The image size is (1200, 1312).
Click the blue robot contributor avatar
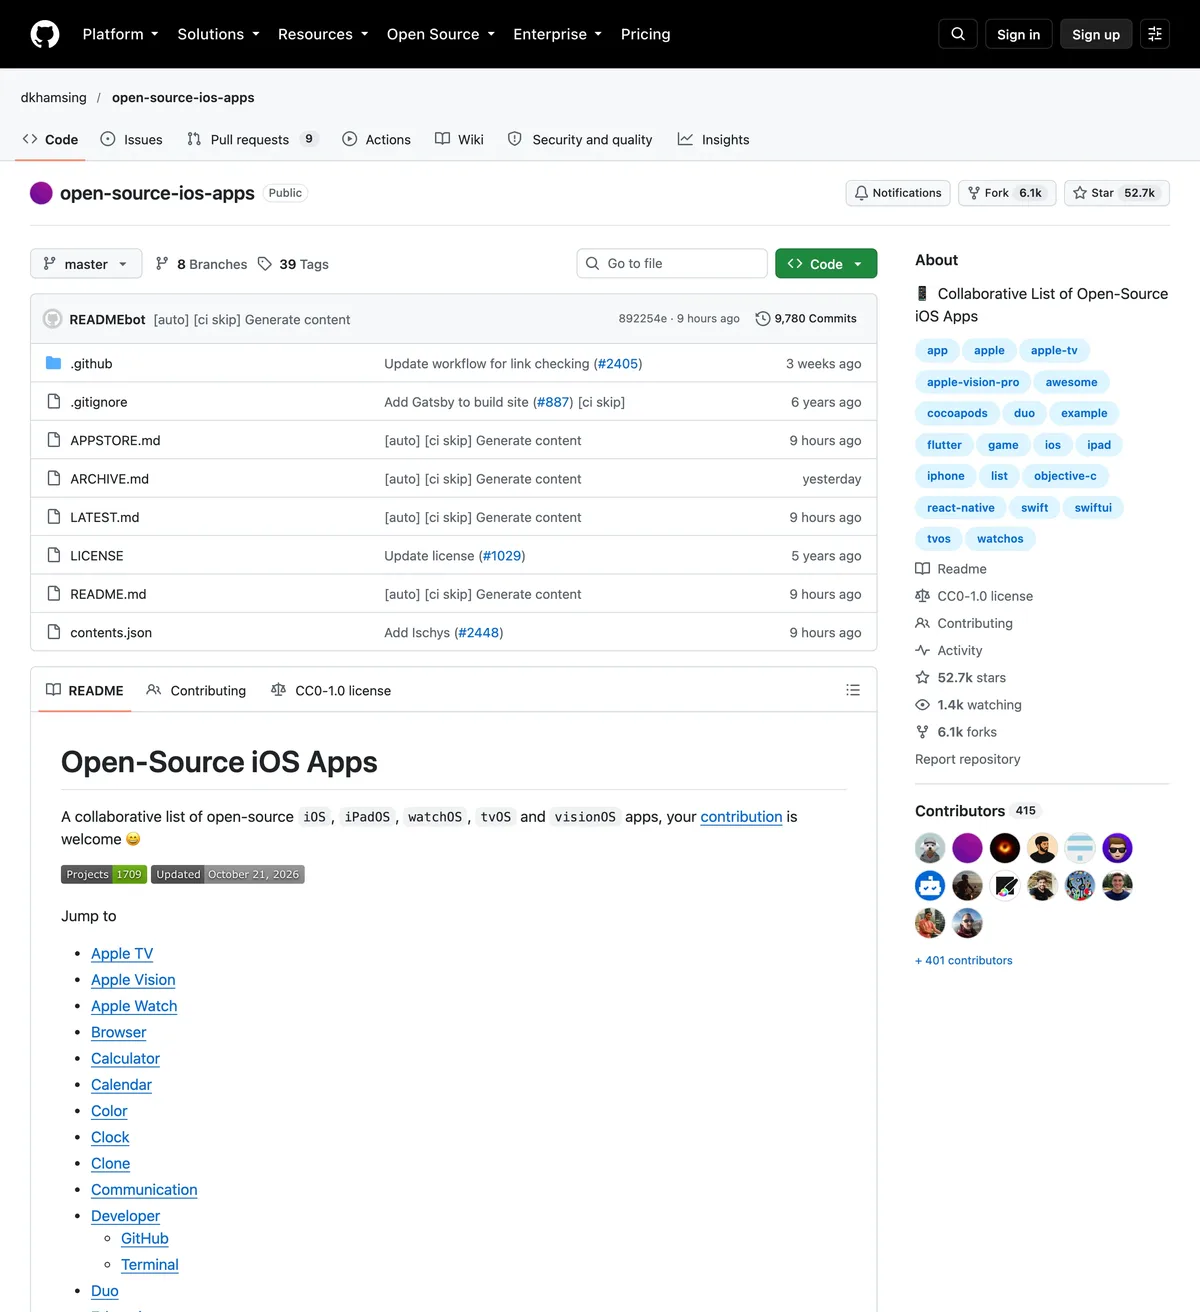pos(930,885)
